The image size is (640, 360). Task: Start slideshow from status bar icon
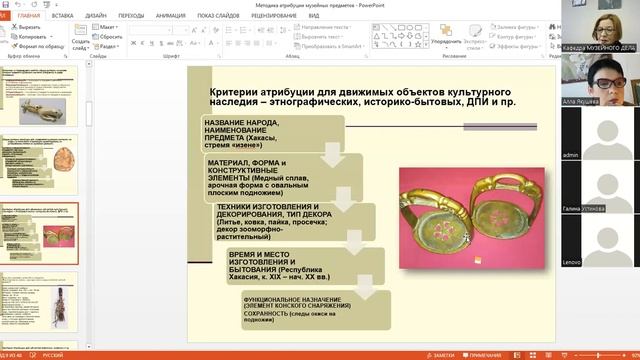tap(564, 356)
